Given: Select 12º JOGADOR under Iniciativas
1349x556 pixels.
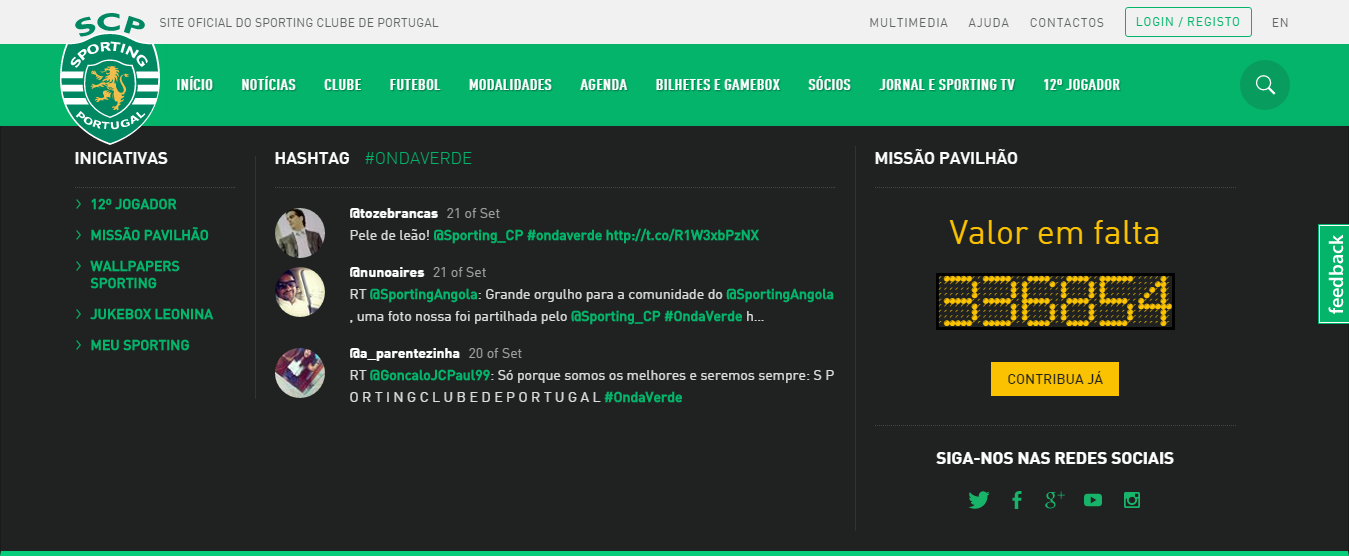Looking at the screenshot, I should pyautogui.click(x=133, y=204).
